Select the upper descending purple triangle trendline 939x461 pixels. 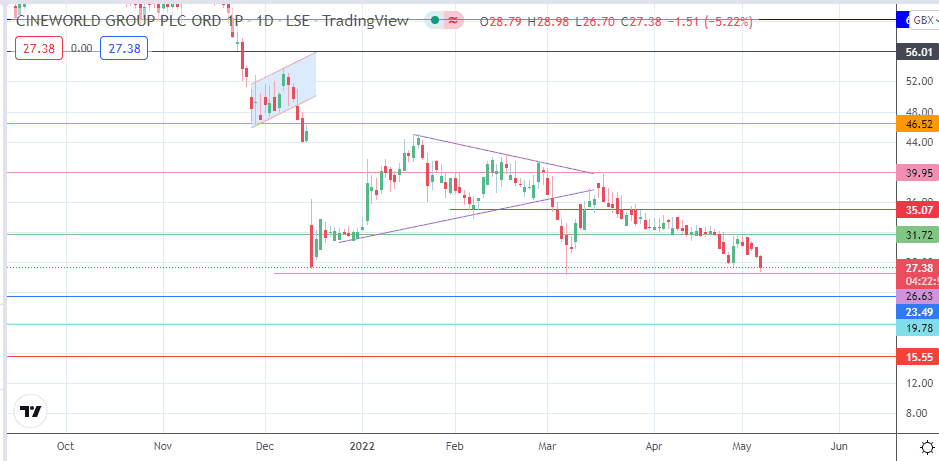point(504,154)
